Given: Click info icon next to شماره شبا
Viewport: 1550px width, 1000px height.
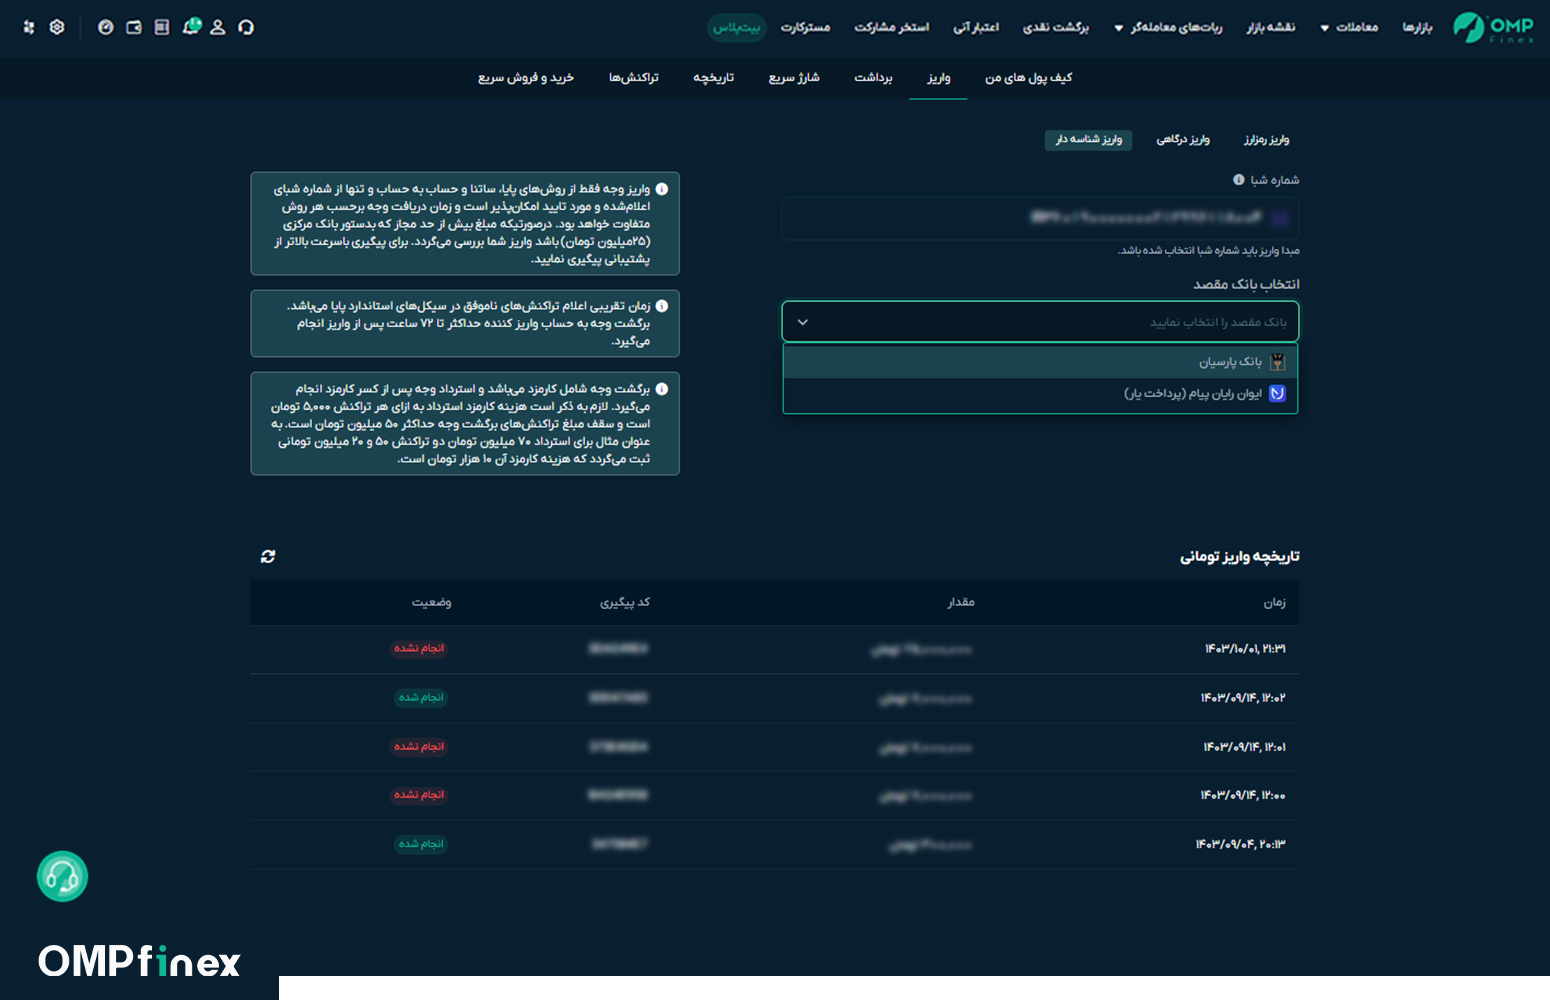Looking at the screenshot, I should 1239,180.
